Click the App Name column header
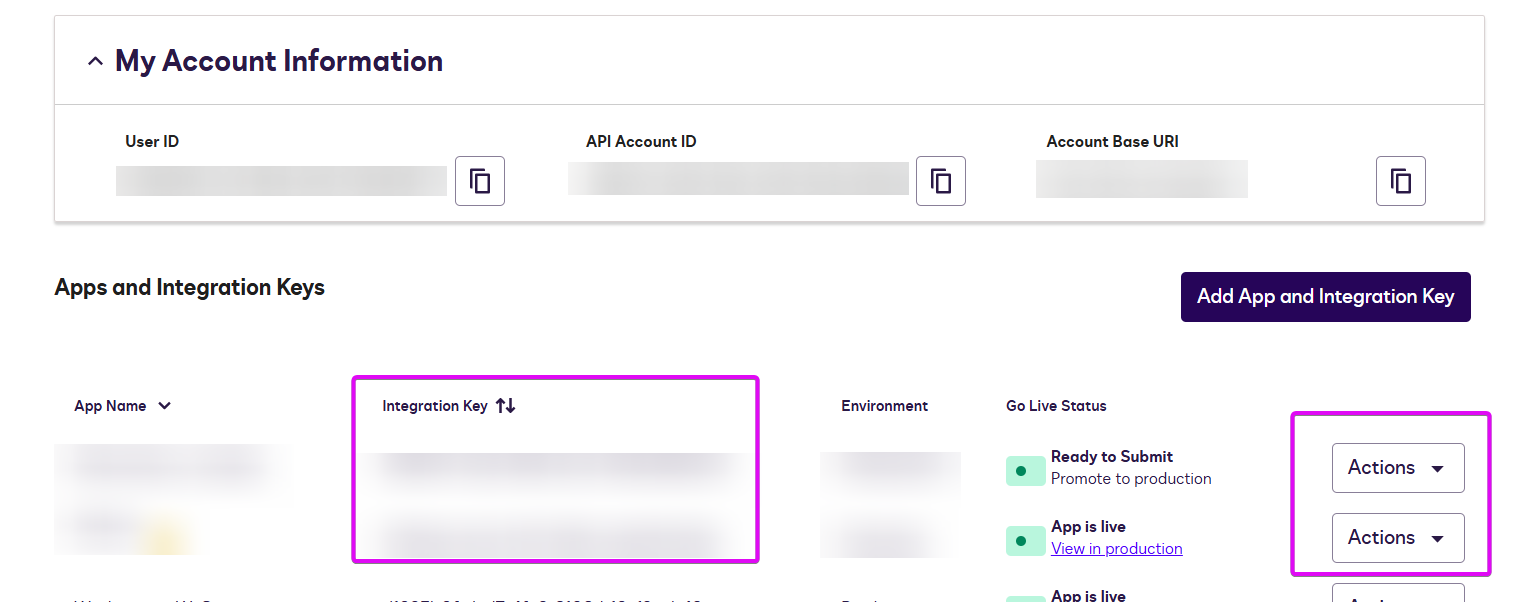The width and height of the screenshot is (1515, 602). (x=110, y=406)
